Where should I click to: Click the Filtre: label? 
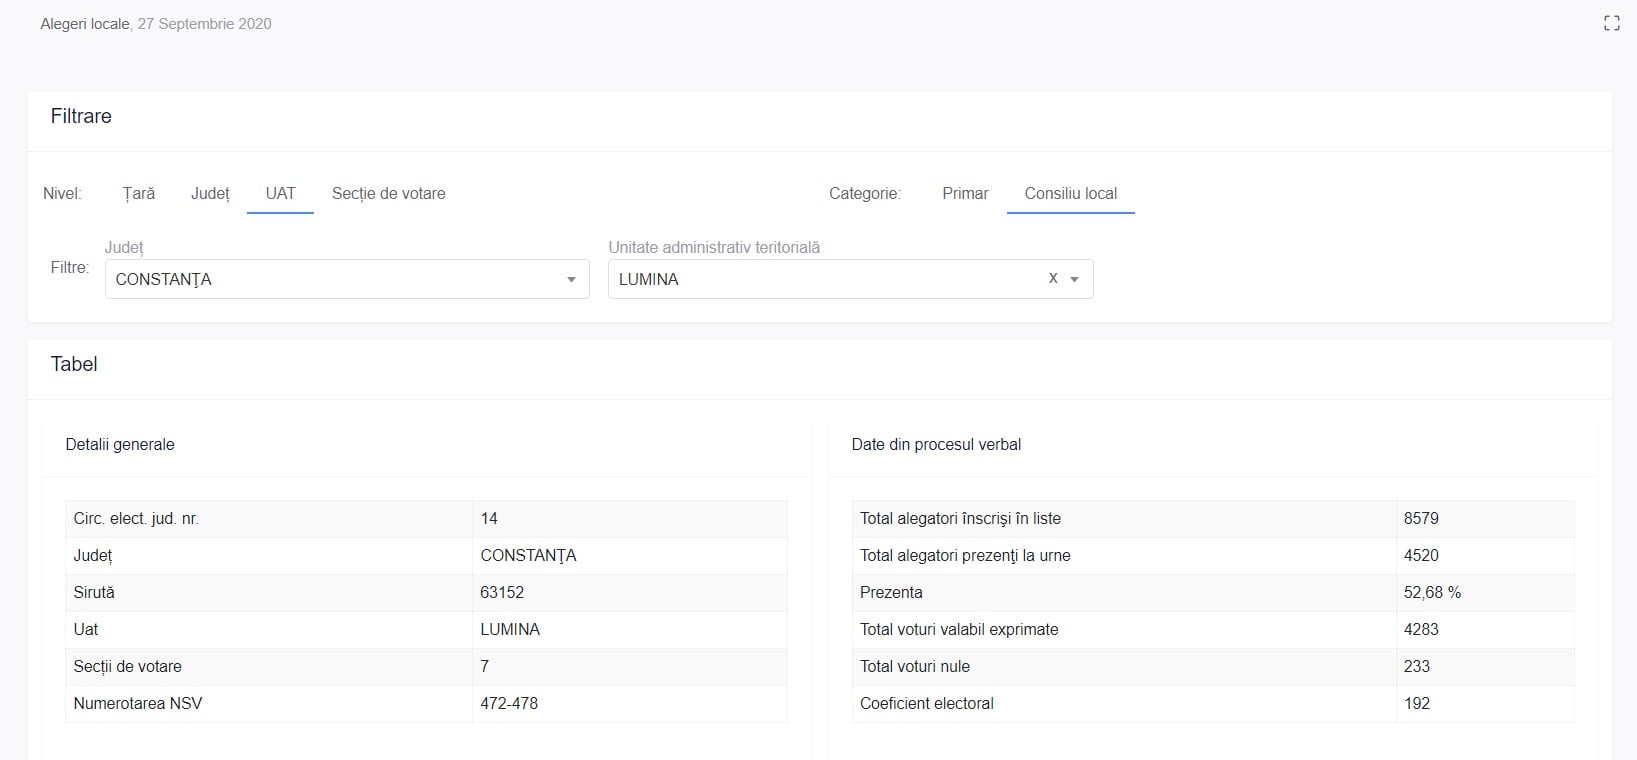click(x=70, y=267)
